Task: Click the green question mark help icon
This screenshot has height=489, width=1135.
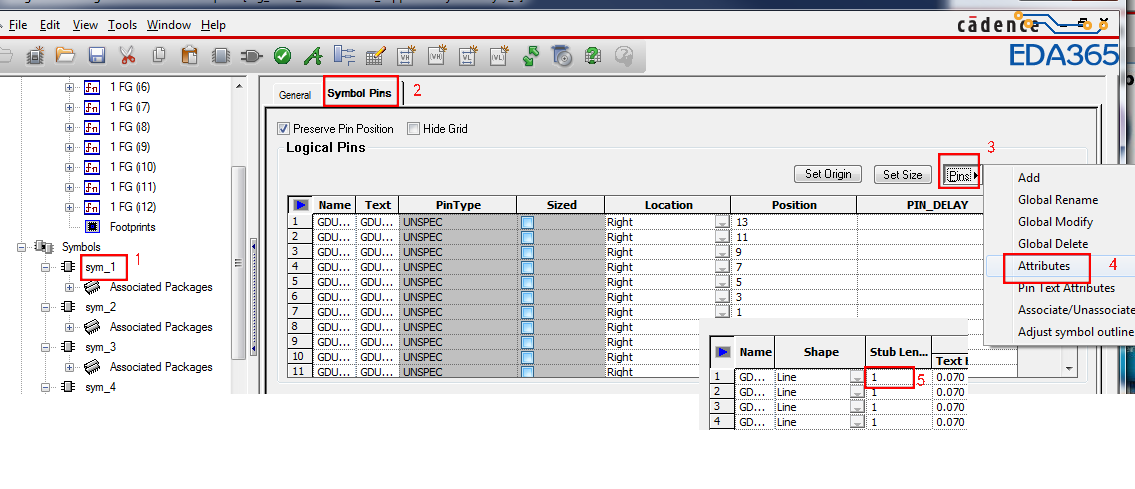Action: 593,55
